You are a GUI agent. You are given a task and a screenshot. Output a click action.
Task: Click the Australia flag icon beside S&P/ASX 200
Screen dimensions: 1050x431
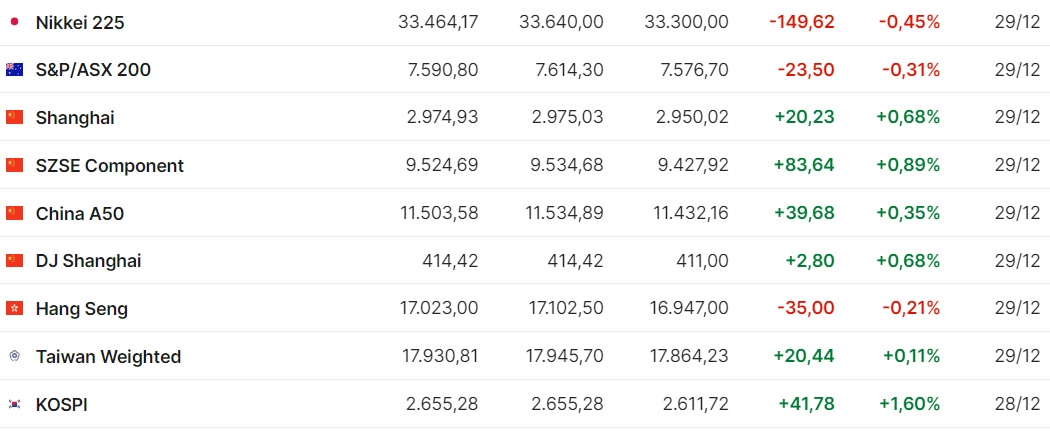(14, 70)
